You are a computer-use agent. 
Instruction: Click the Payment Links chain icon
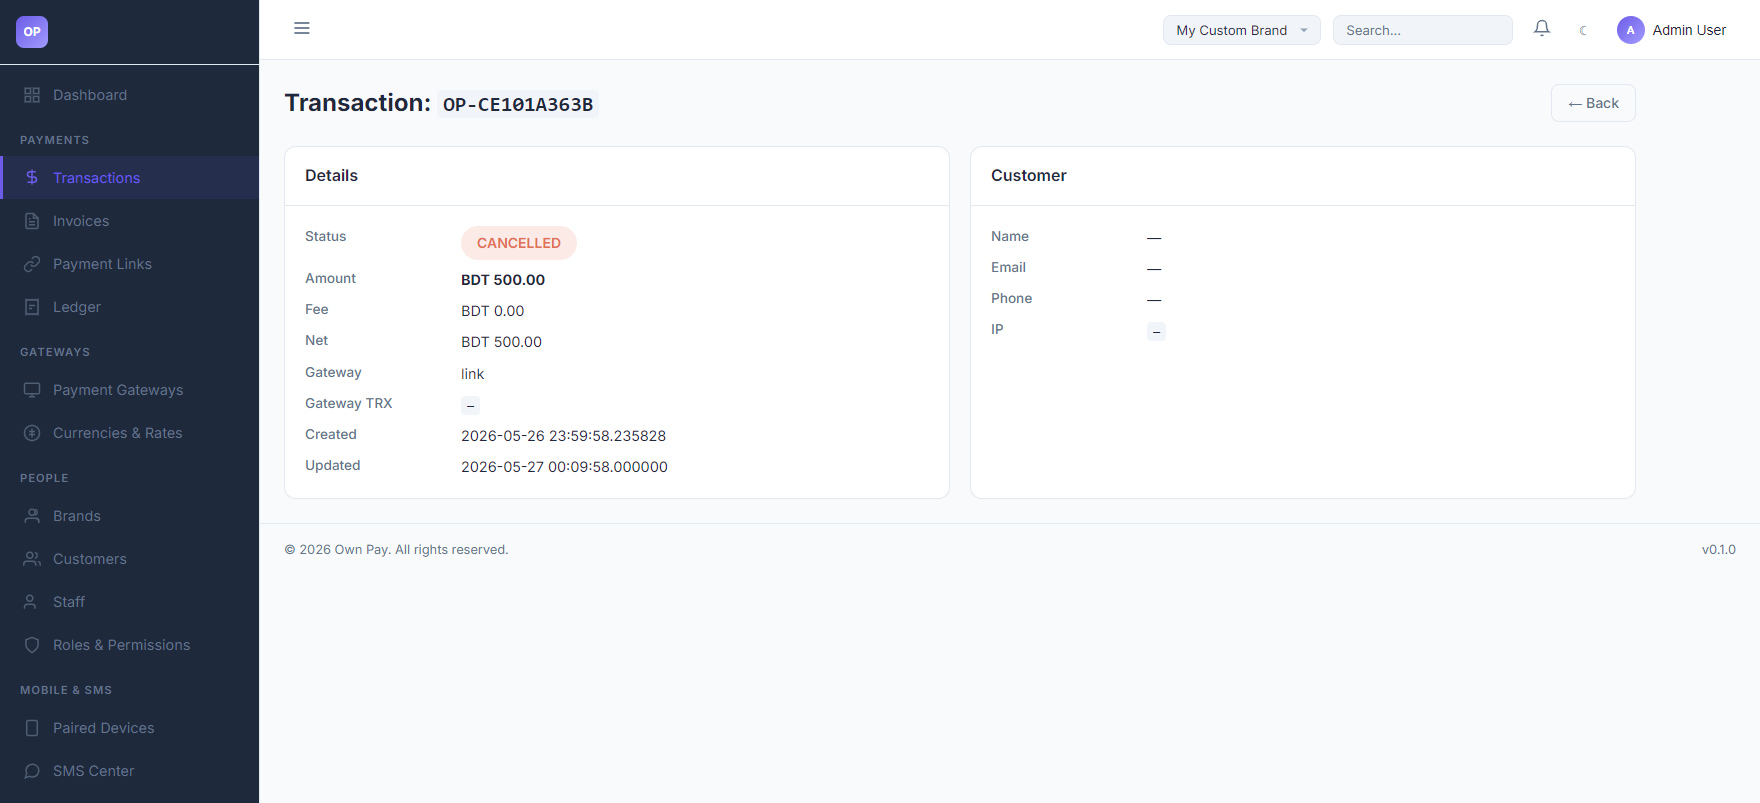[32, 264]
